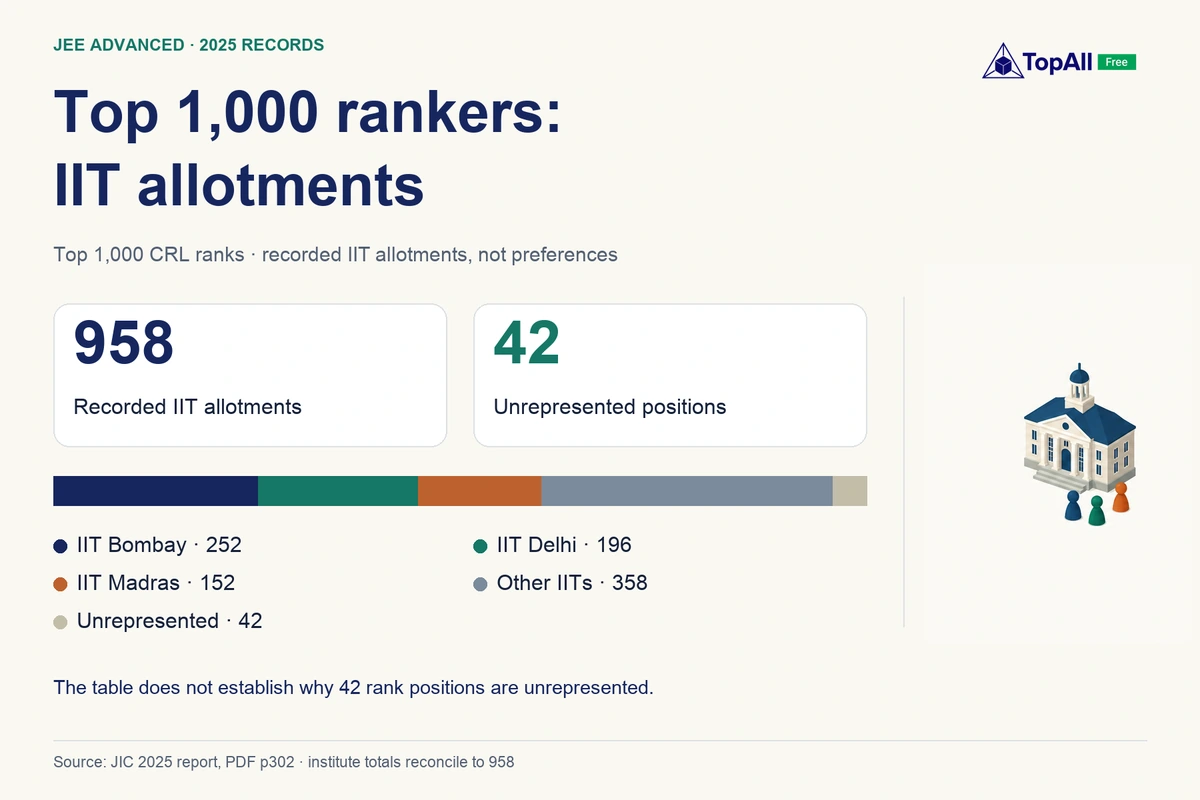Click the Recorded IIT allotments label
Screen dimensions: 1200x800
[x=188, y=407]
